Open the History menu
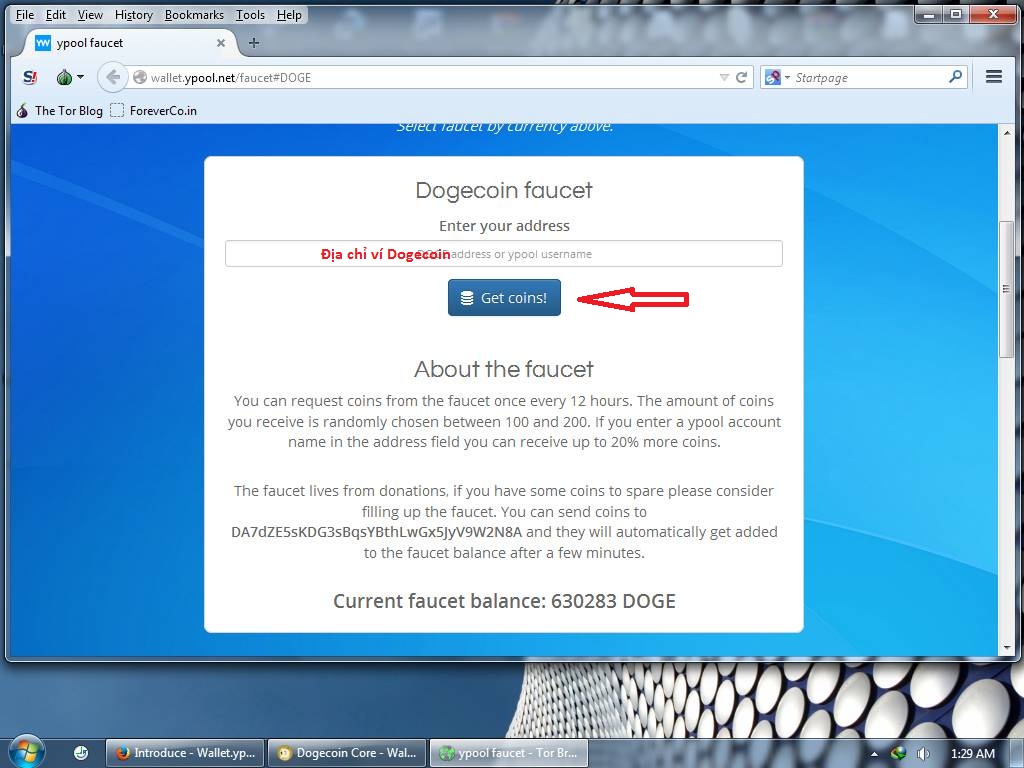 (133, 14)
